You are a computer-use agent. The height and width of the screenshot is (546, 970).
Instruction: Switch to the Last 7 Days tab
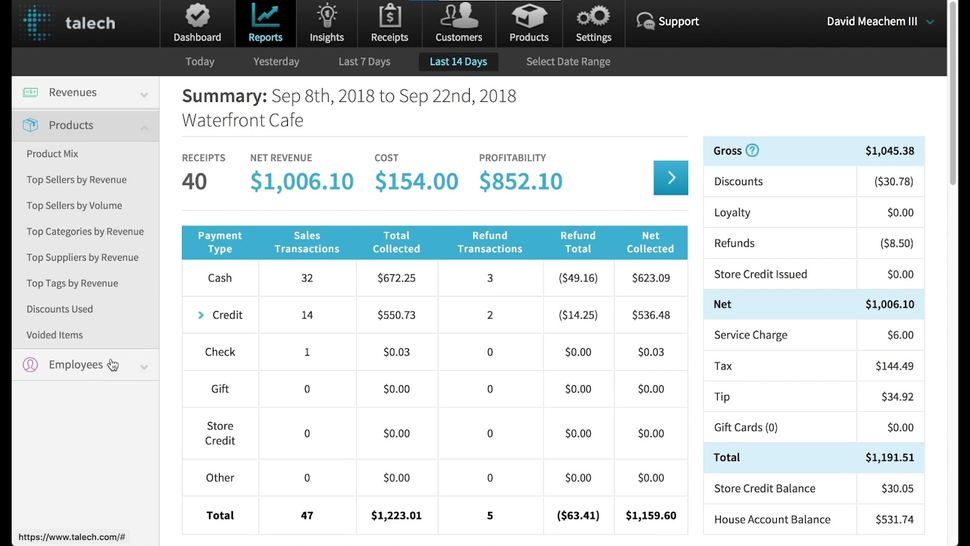coord(364,62)
